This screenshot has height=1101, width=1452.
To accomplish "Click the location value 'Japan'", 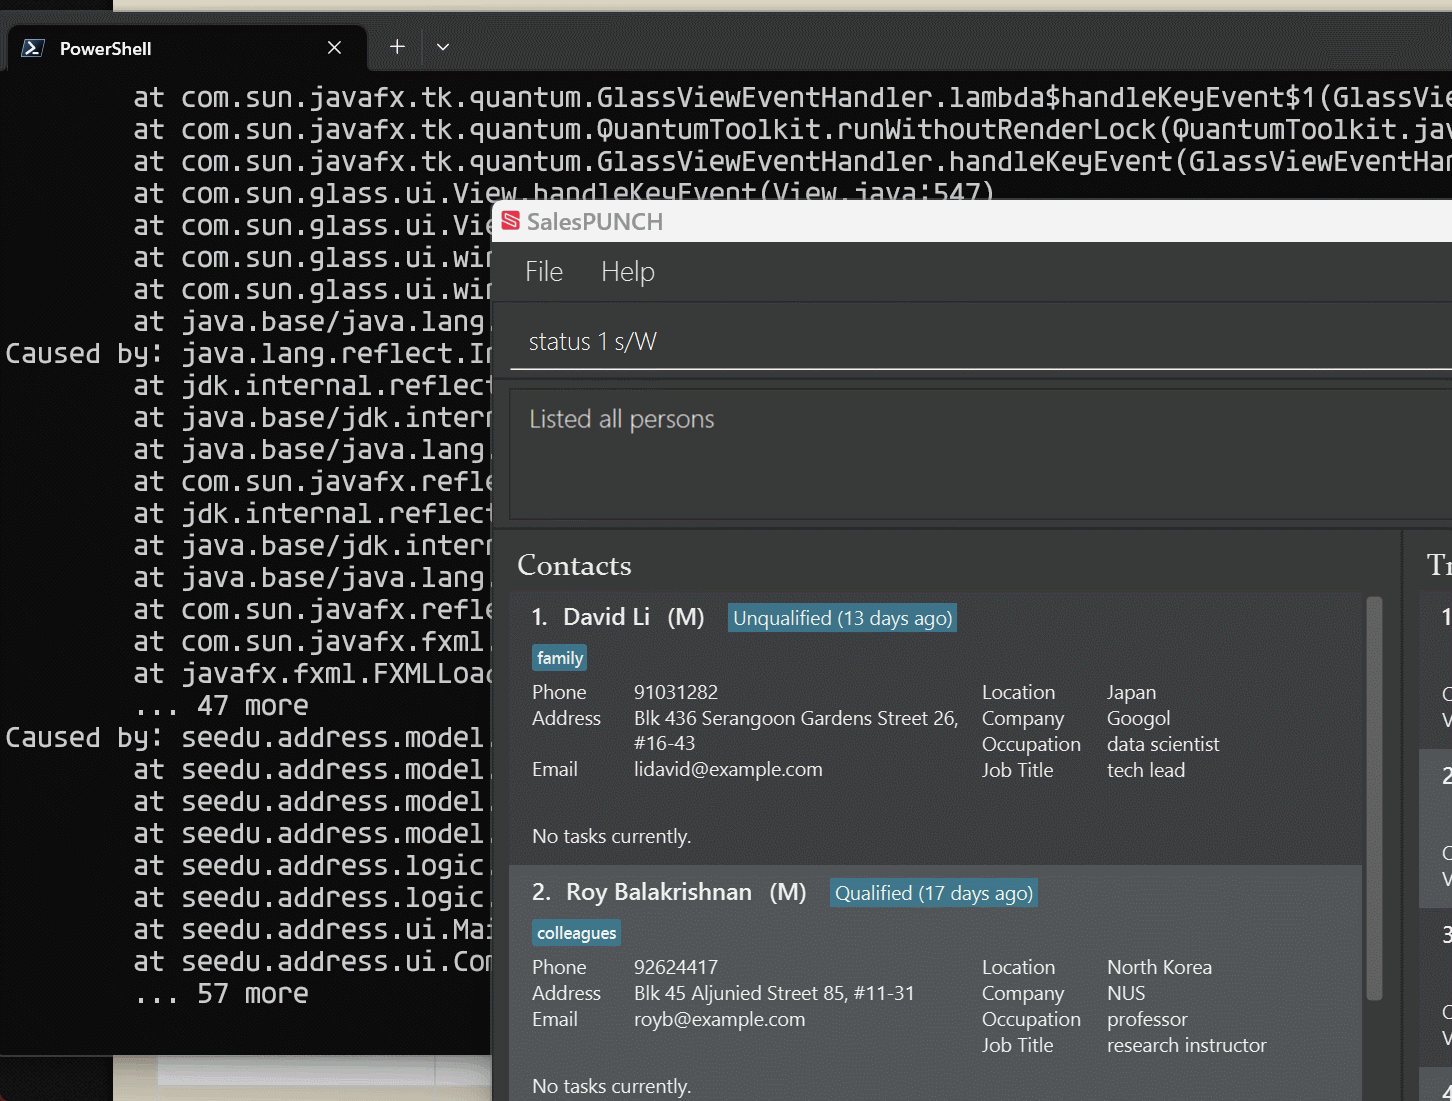I will (1131, 692).
